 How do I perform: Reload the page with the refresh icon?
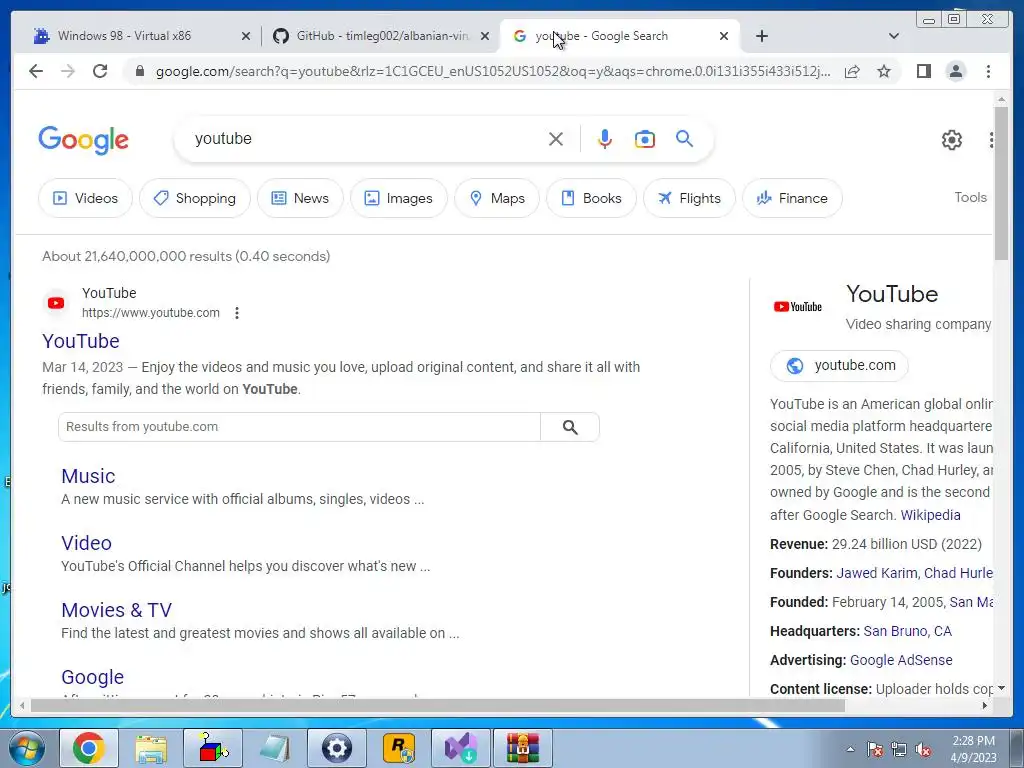pos(100,71)
